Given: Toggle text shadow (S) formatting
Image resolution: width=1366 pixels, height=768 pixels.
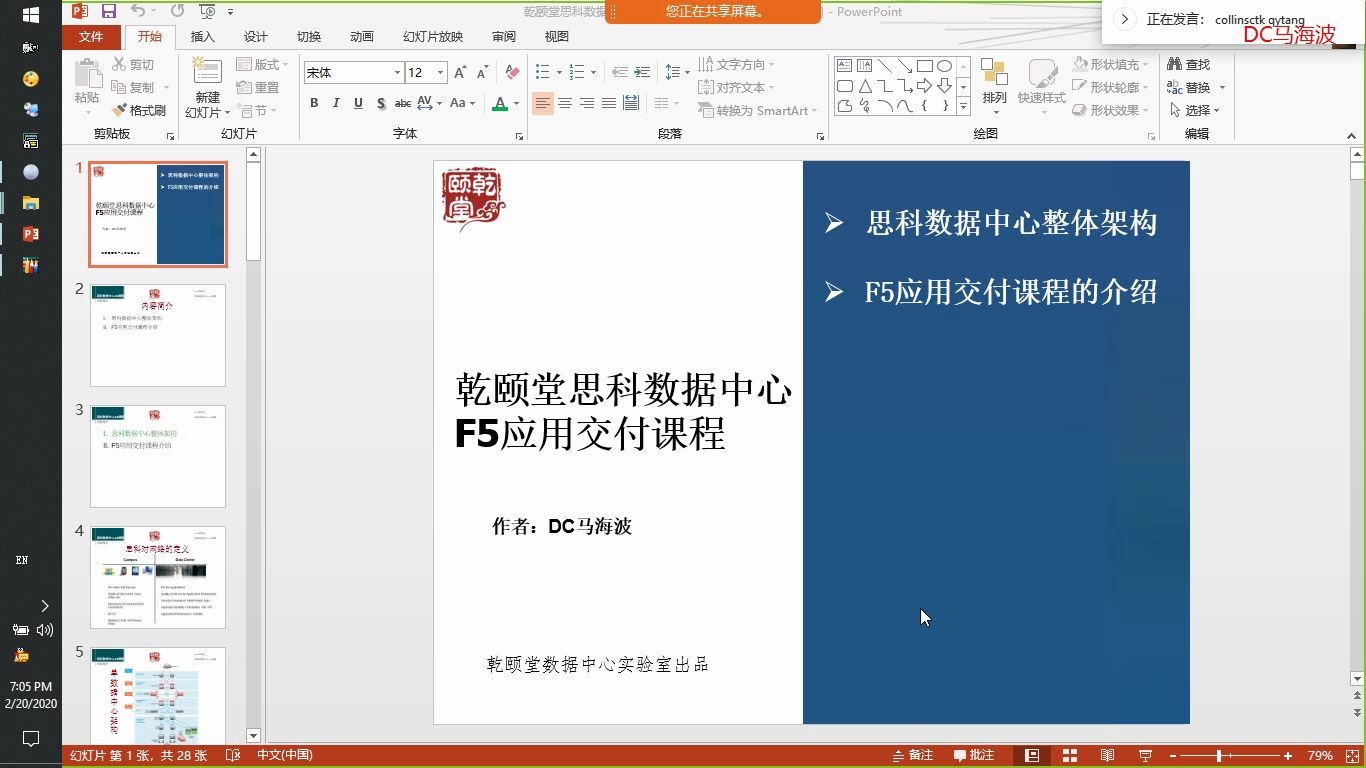Looking at the screenshot, I should coord(381,103).
